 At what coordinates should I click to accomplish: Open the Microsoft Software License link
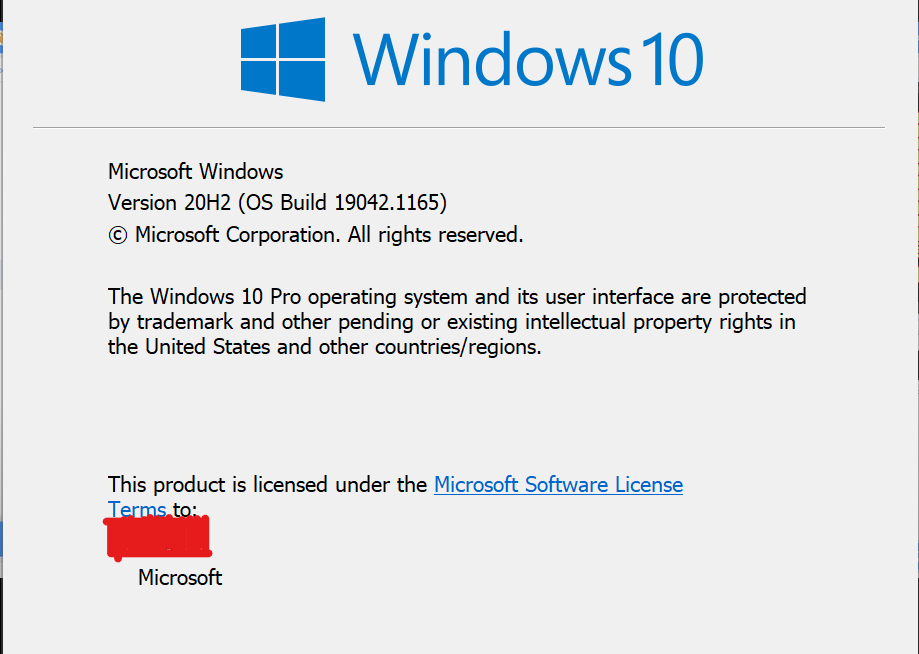[558, 485]
